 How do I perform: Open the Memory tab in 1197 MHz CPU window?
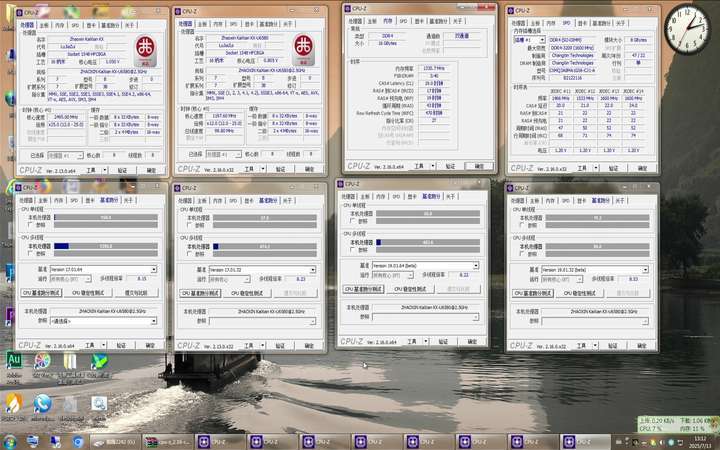click(x=218, y=23)
